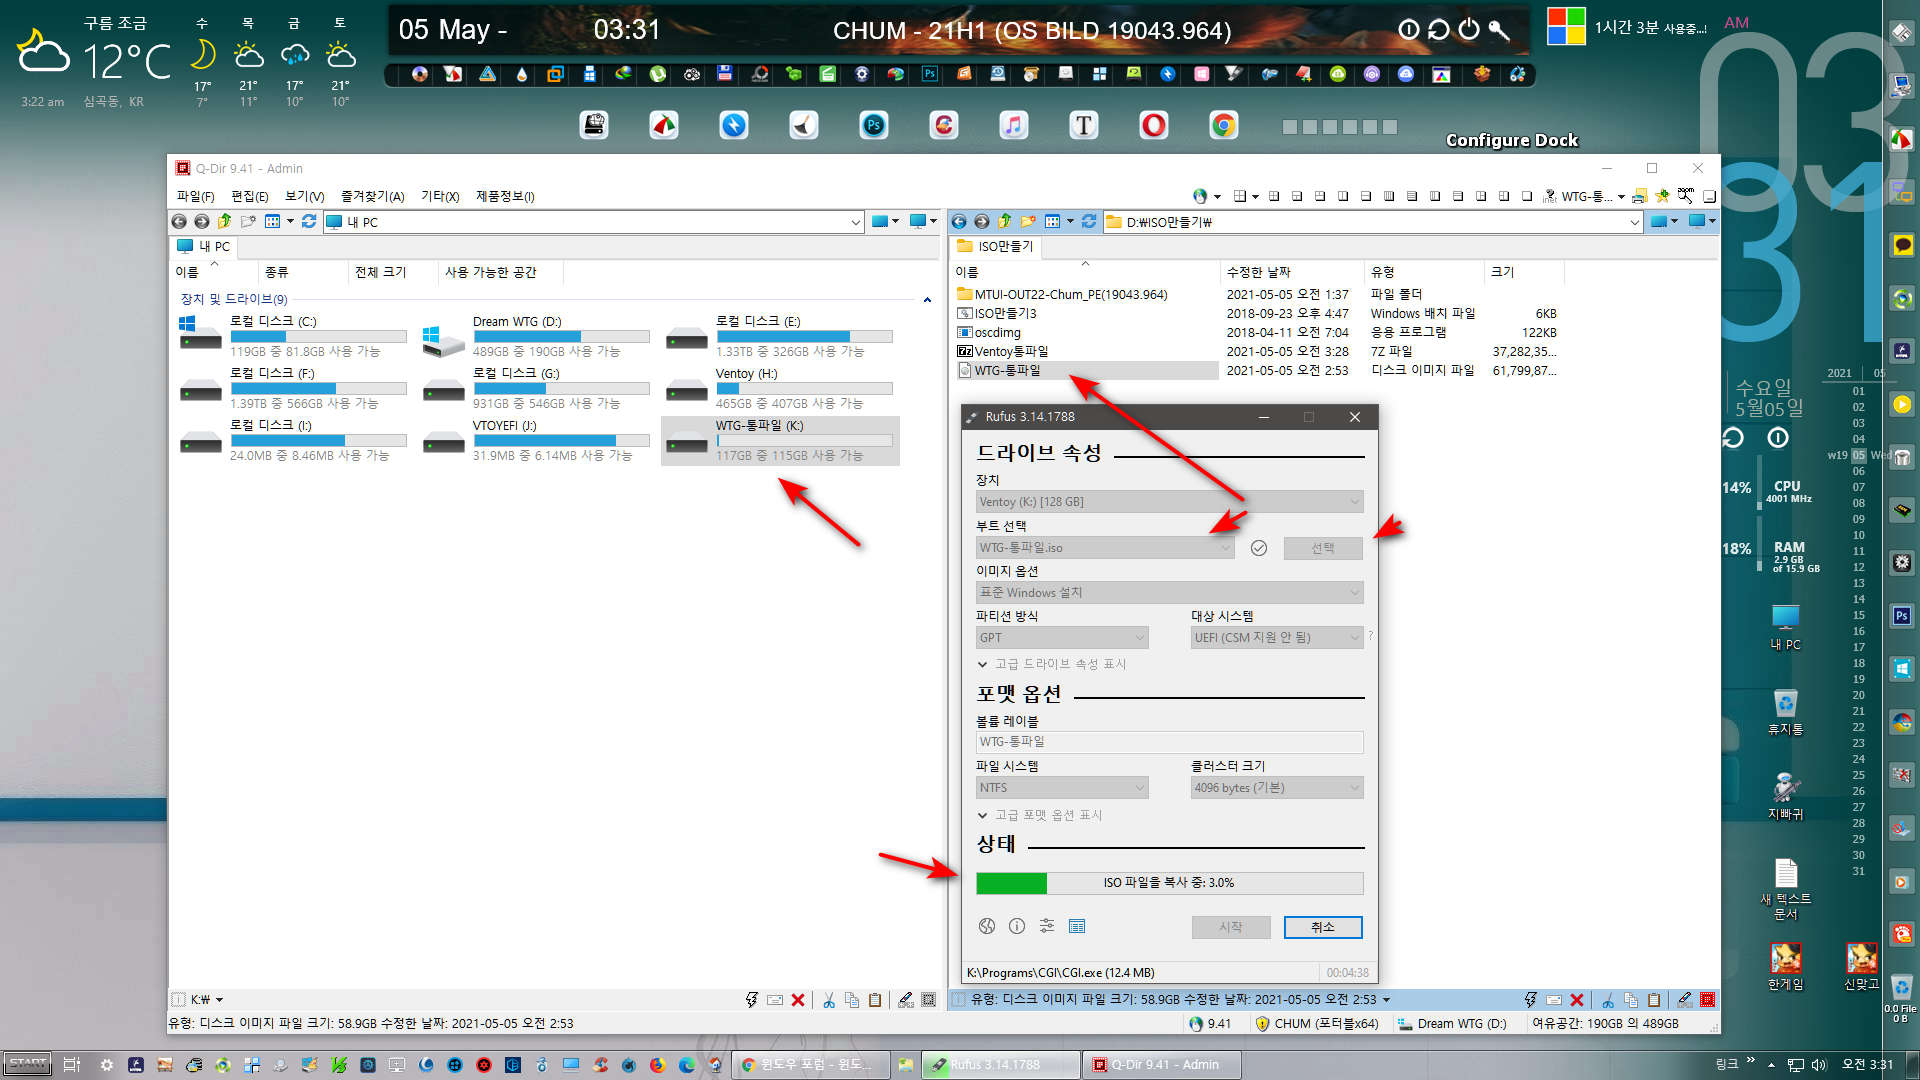The height and width of the screenshot is (1080, 1920).
Task: Expand 고급 포맷 옵션 표시
Action: click(x=1040, y=815)
